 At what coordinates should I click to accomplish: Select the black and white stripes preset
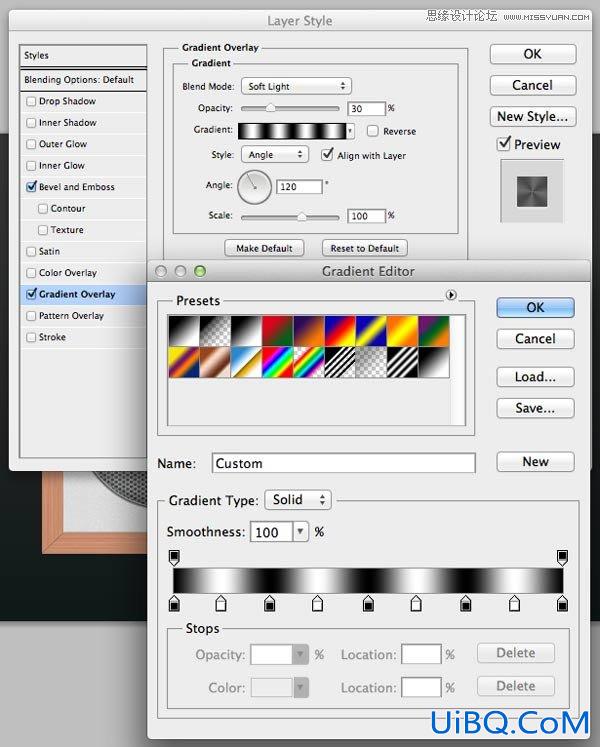click(402, 362)
